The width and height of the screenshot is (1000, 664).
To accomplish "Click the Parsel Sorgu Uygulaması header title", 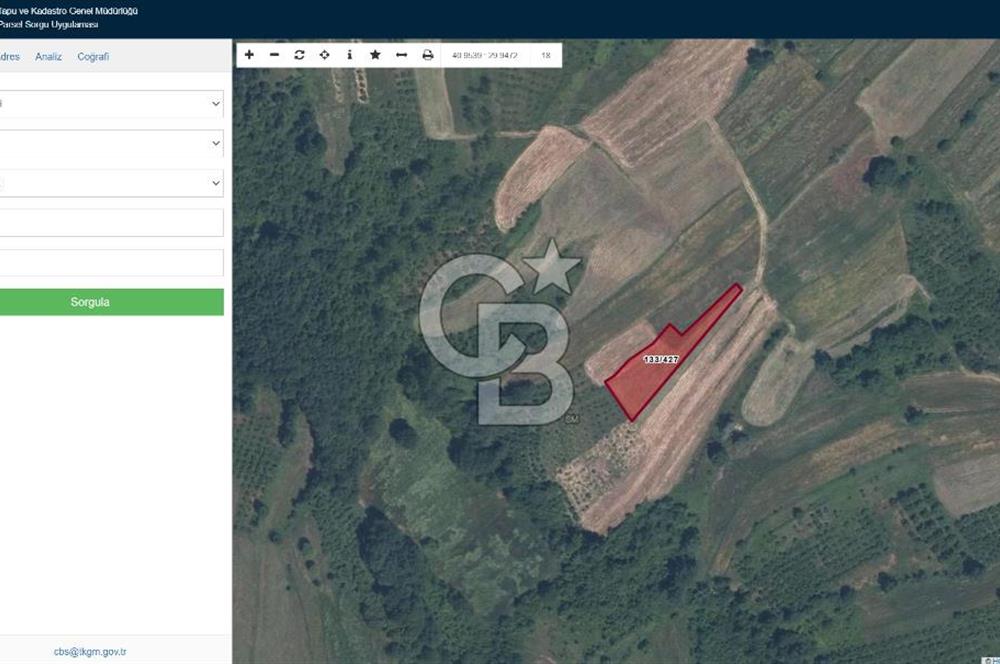I will 48,25.
